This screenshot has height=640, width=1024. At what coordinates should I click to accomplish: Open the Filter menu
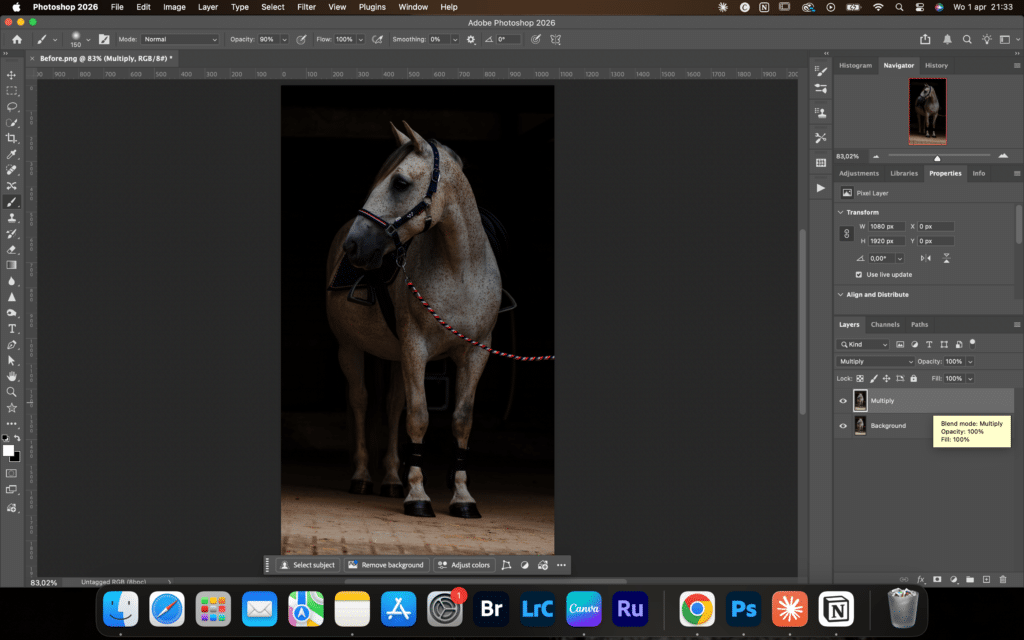point(306,7)
